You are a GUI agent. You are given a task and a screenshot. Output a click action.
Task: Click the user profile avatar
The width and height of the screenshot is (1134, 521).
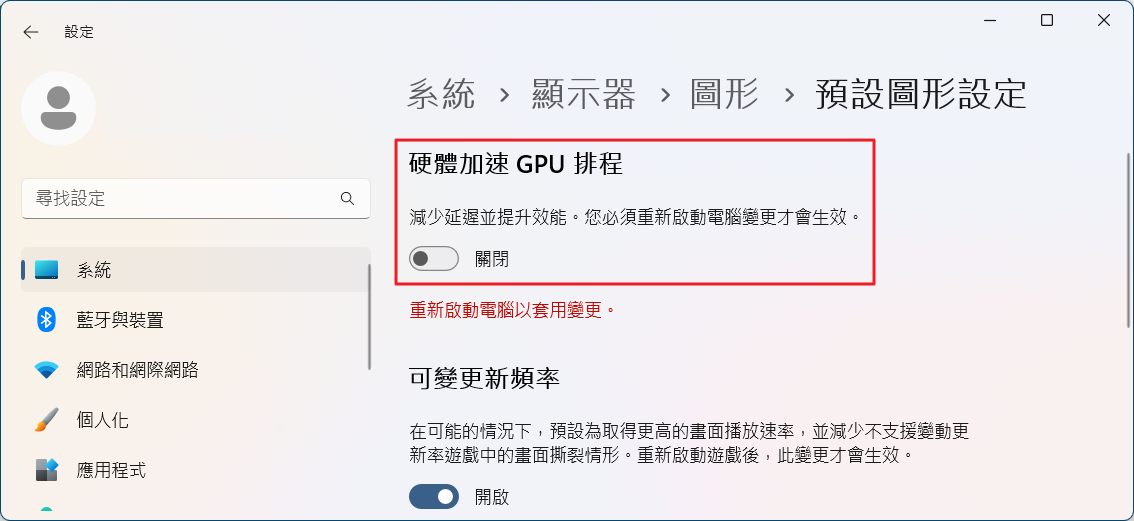pyautogui.click(x=58, y=108)
